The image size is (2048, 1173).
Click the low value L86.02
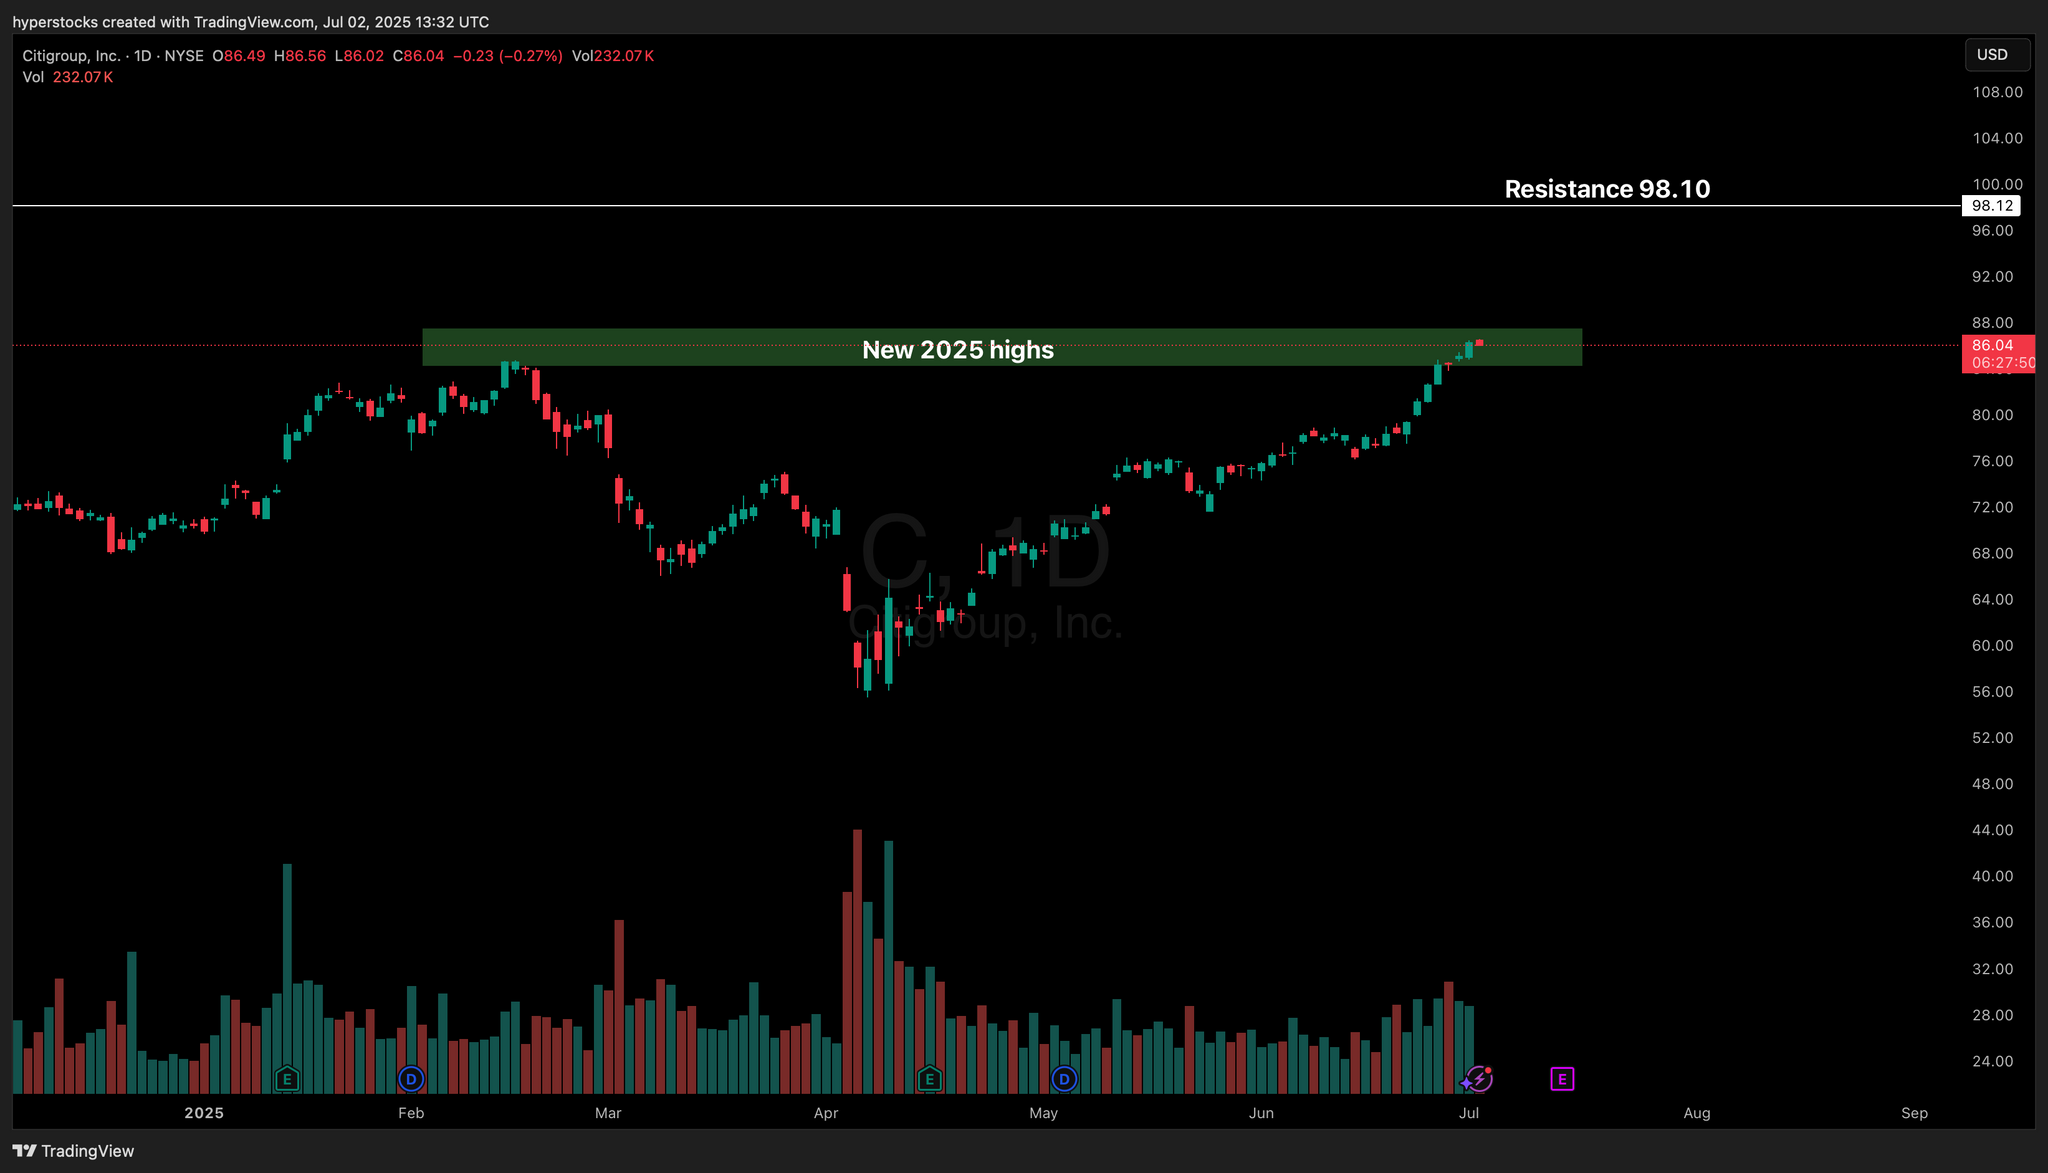coord(359,56)
